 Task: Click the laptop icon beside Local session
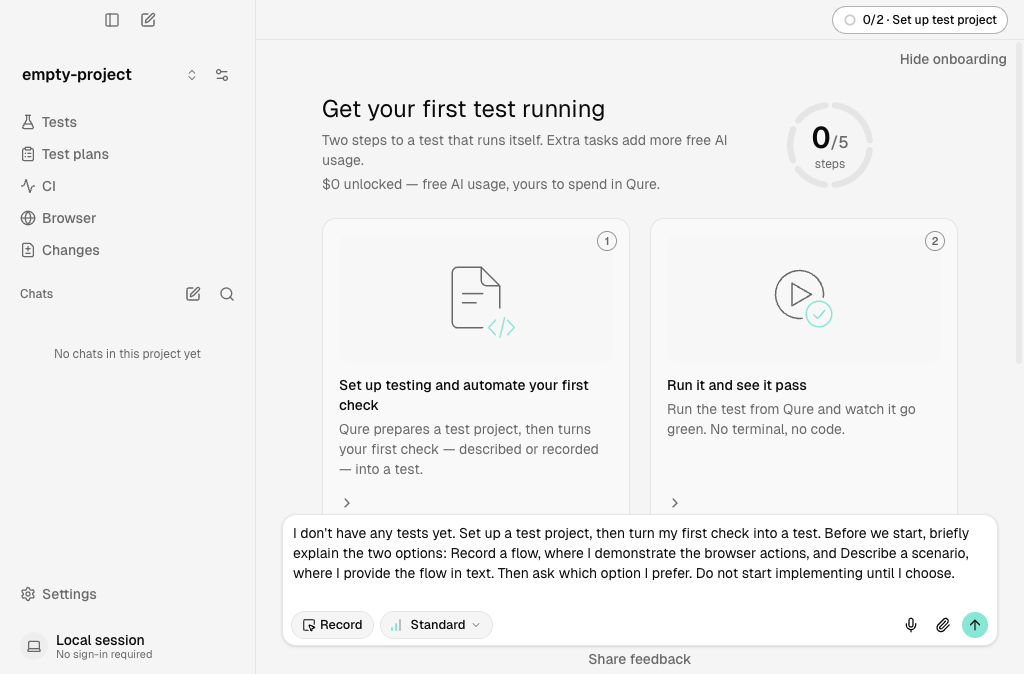tap(34, 647)
